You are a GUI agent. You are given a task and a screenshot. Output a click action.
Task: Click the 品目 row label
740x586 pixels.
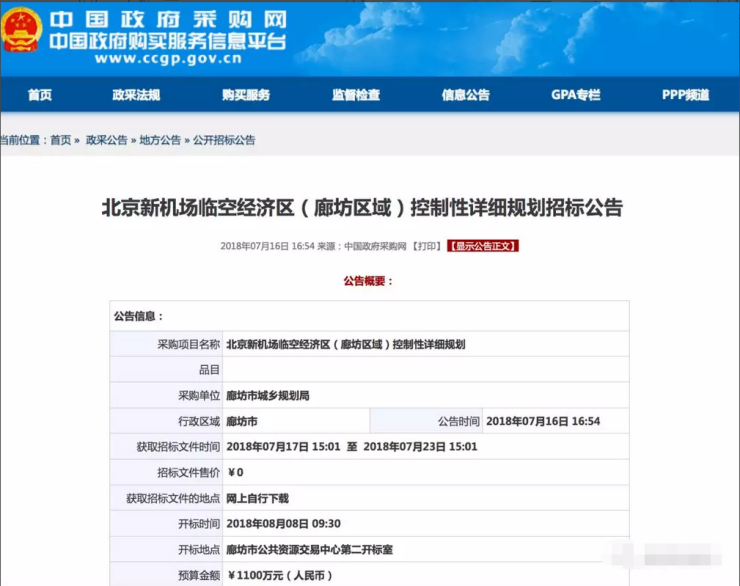click(209, 370)
